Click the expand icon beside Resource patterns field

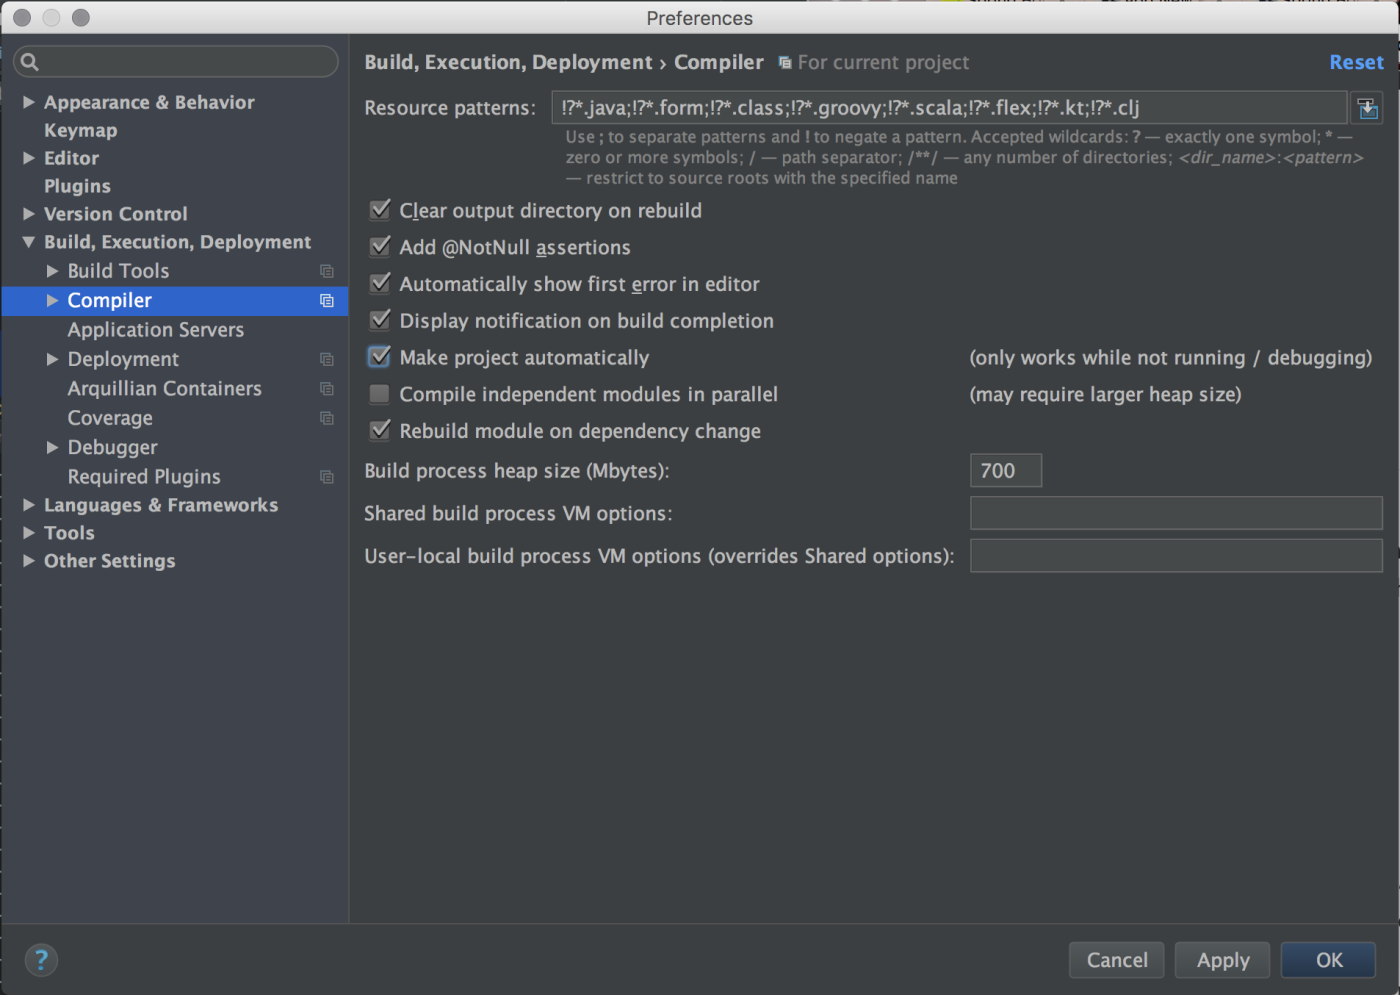[1367, 108]
